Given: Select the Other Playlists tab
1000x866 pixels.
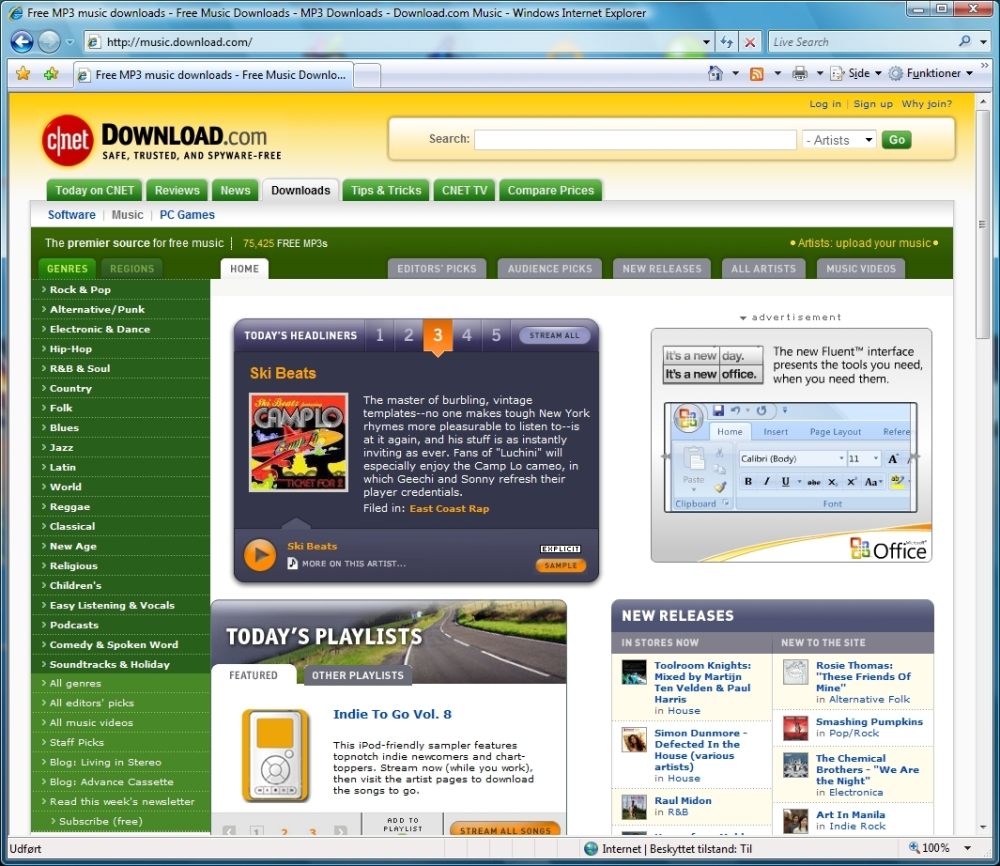Looking at the screenshot, I should [x=358, y=675].
